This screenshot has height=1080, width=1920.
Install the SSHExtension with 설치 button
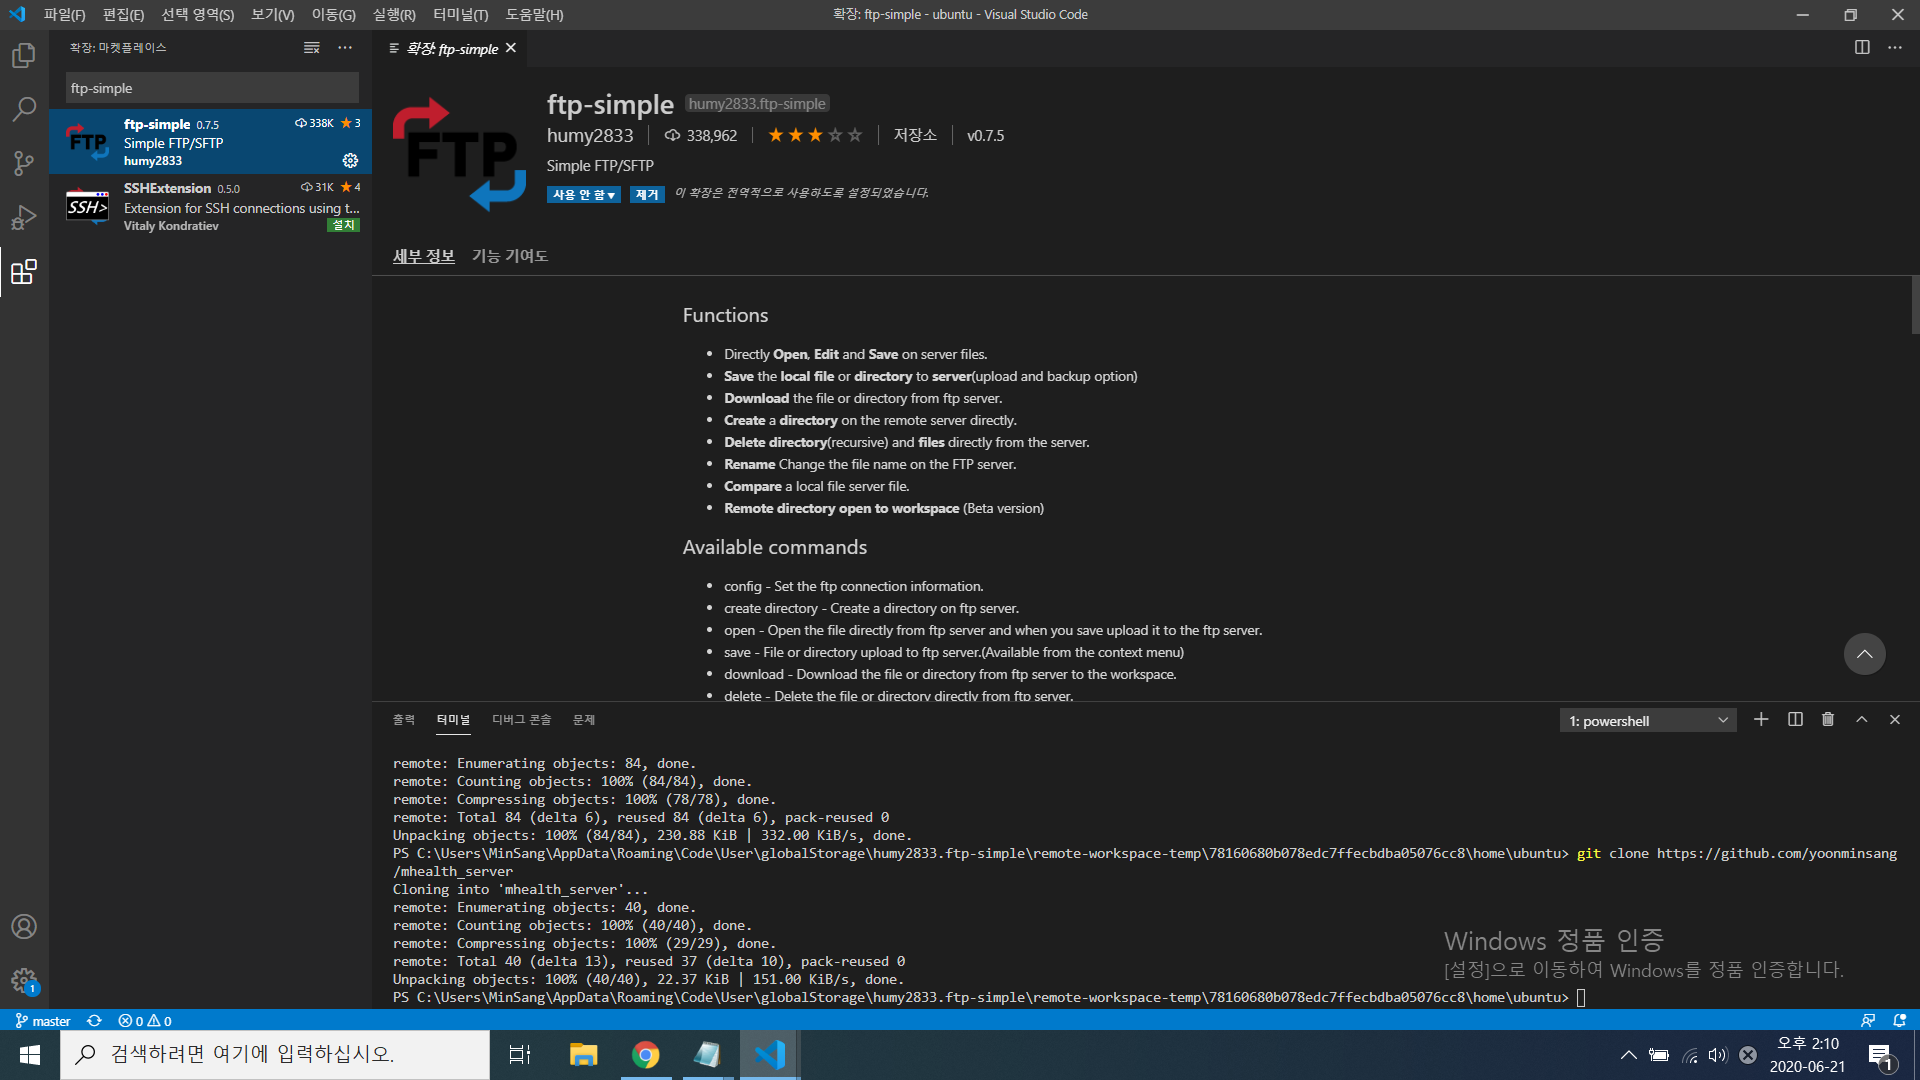(343, 225)
